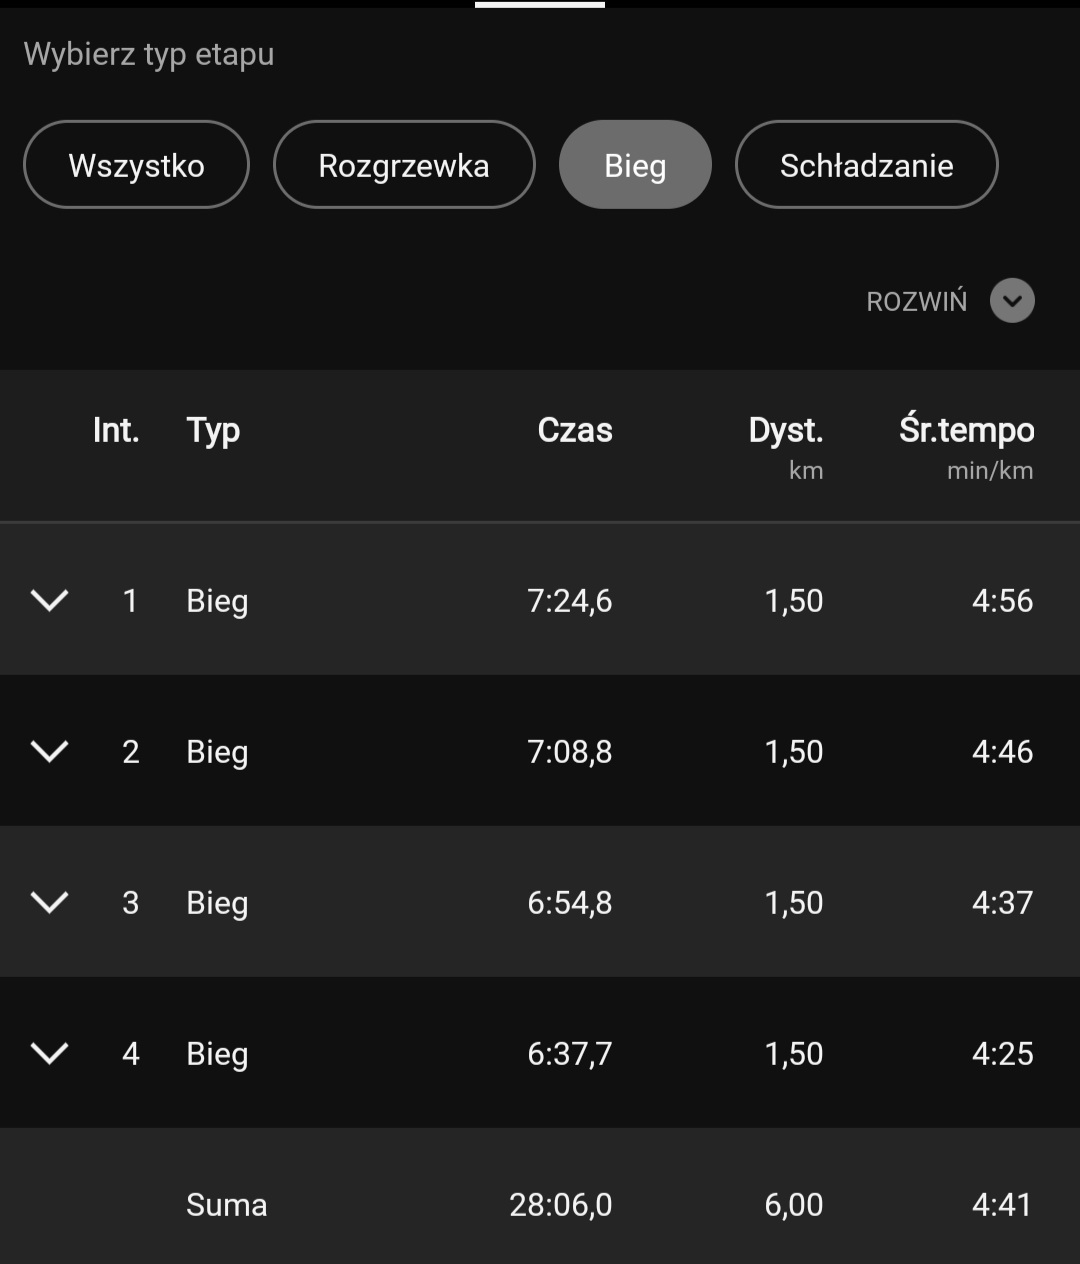This screenshot has width=1080, height=1264.
Task: Select the Rozgrzewka stage filter
Action: click(x=404, y=165)
